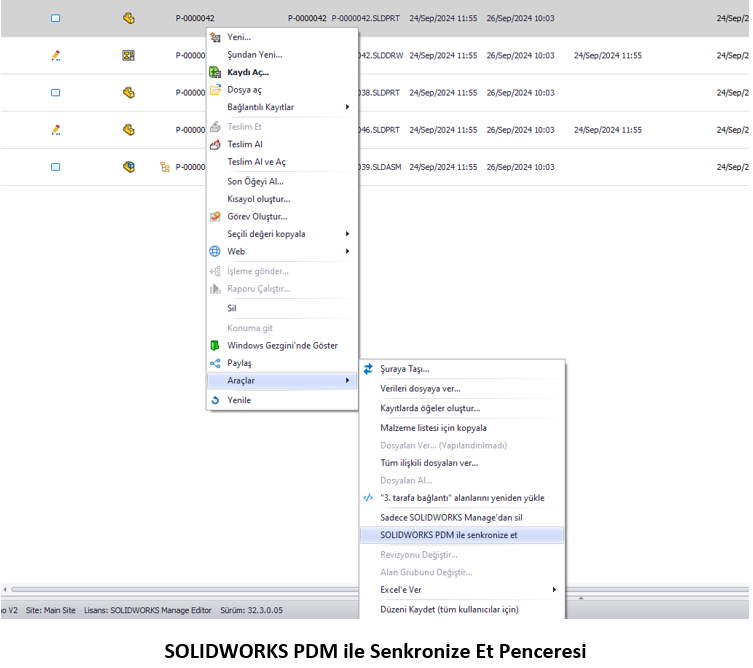The image size is (753, 668).
Task: Click the Dosya aç folder icon
Action: (215, 90)
